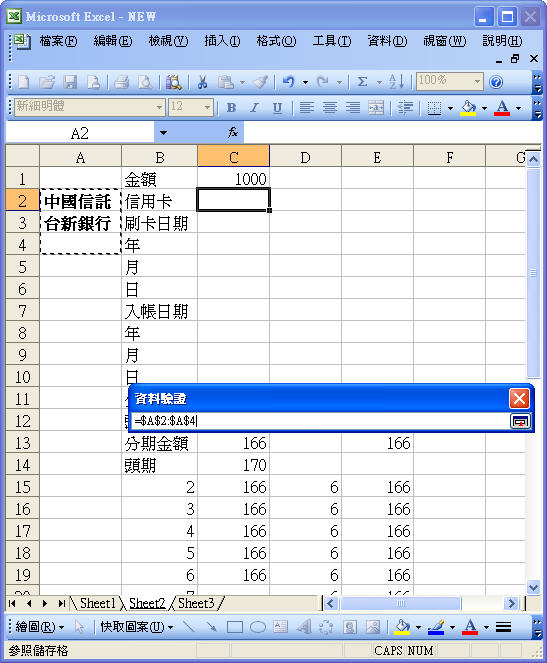This screenshot has height=663, width=547.
Task: Open the 編輯(E) Edit menu
Action: 113,41
